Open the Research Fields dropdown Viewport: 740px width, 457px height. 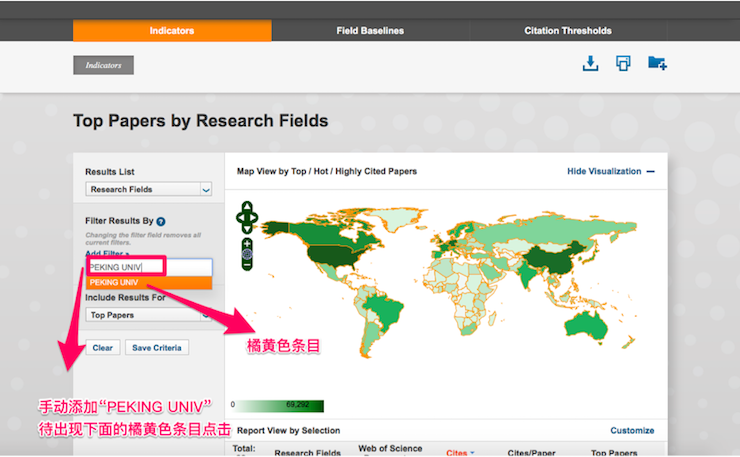coord(149,189)
